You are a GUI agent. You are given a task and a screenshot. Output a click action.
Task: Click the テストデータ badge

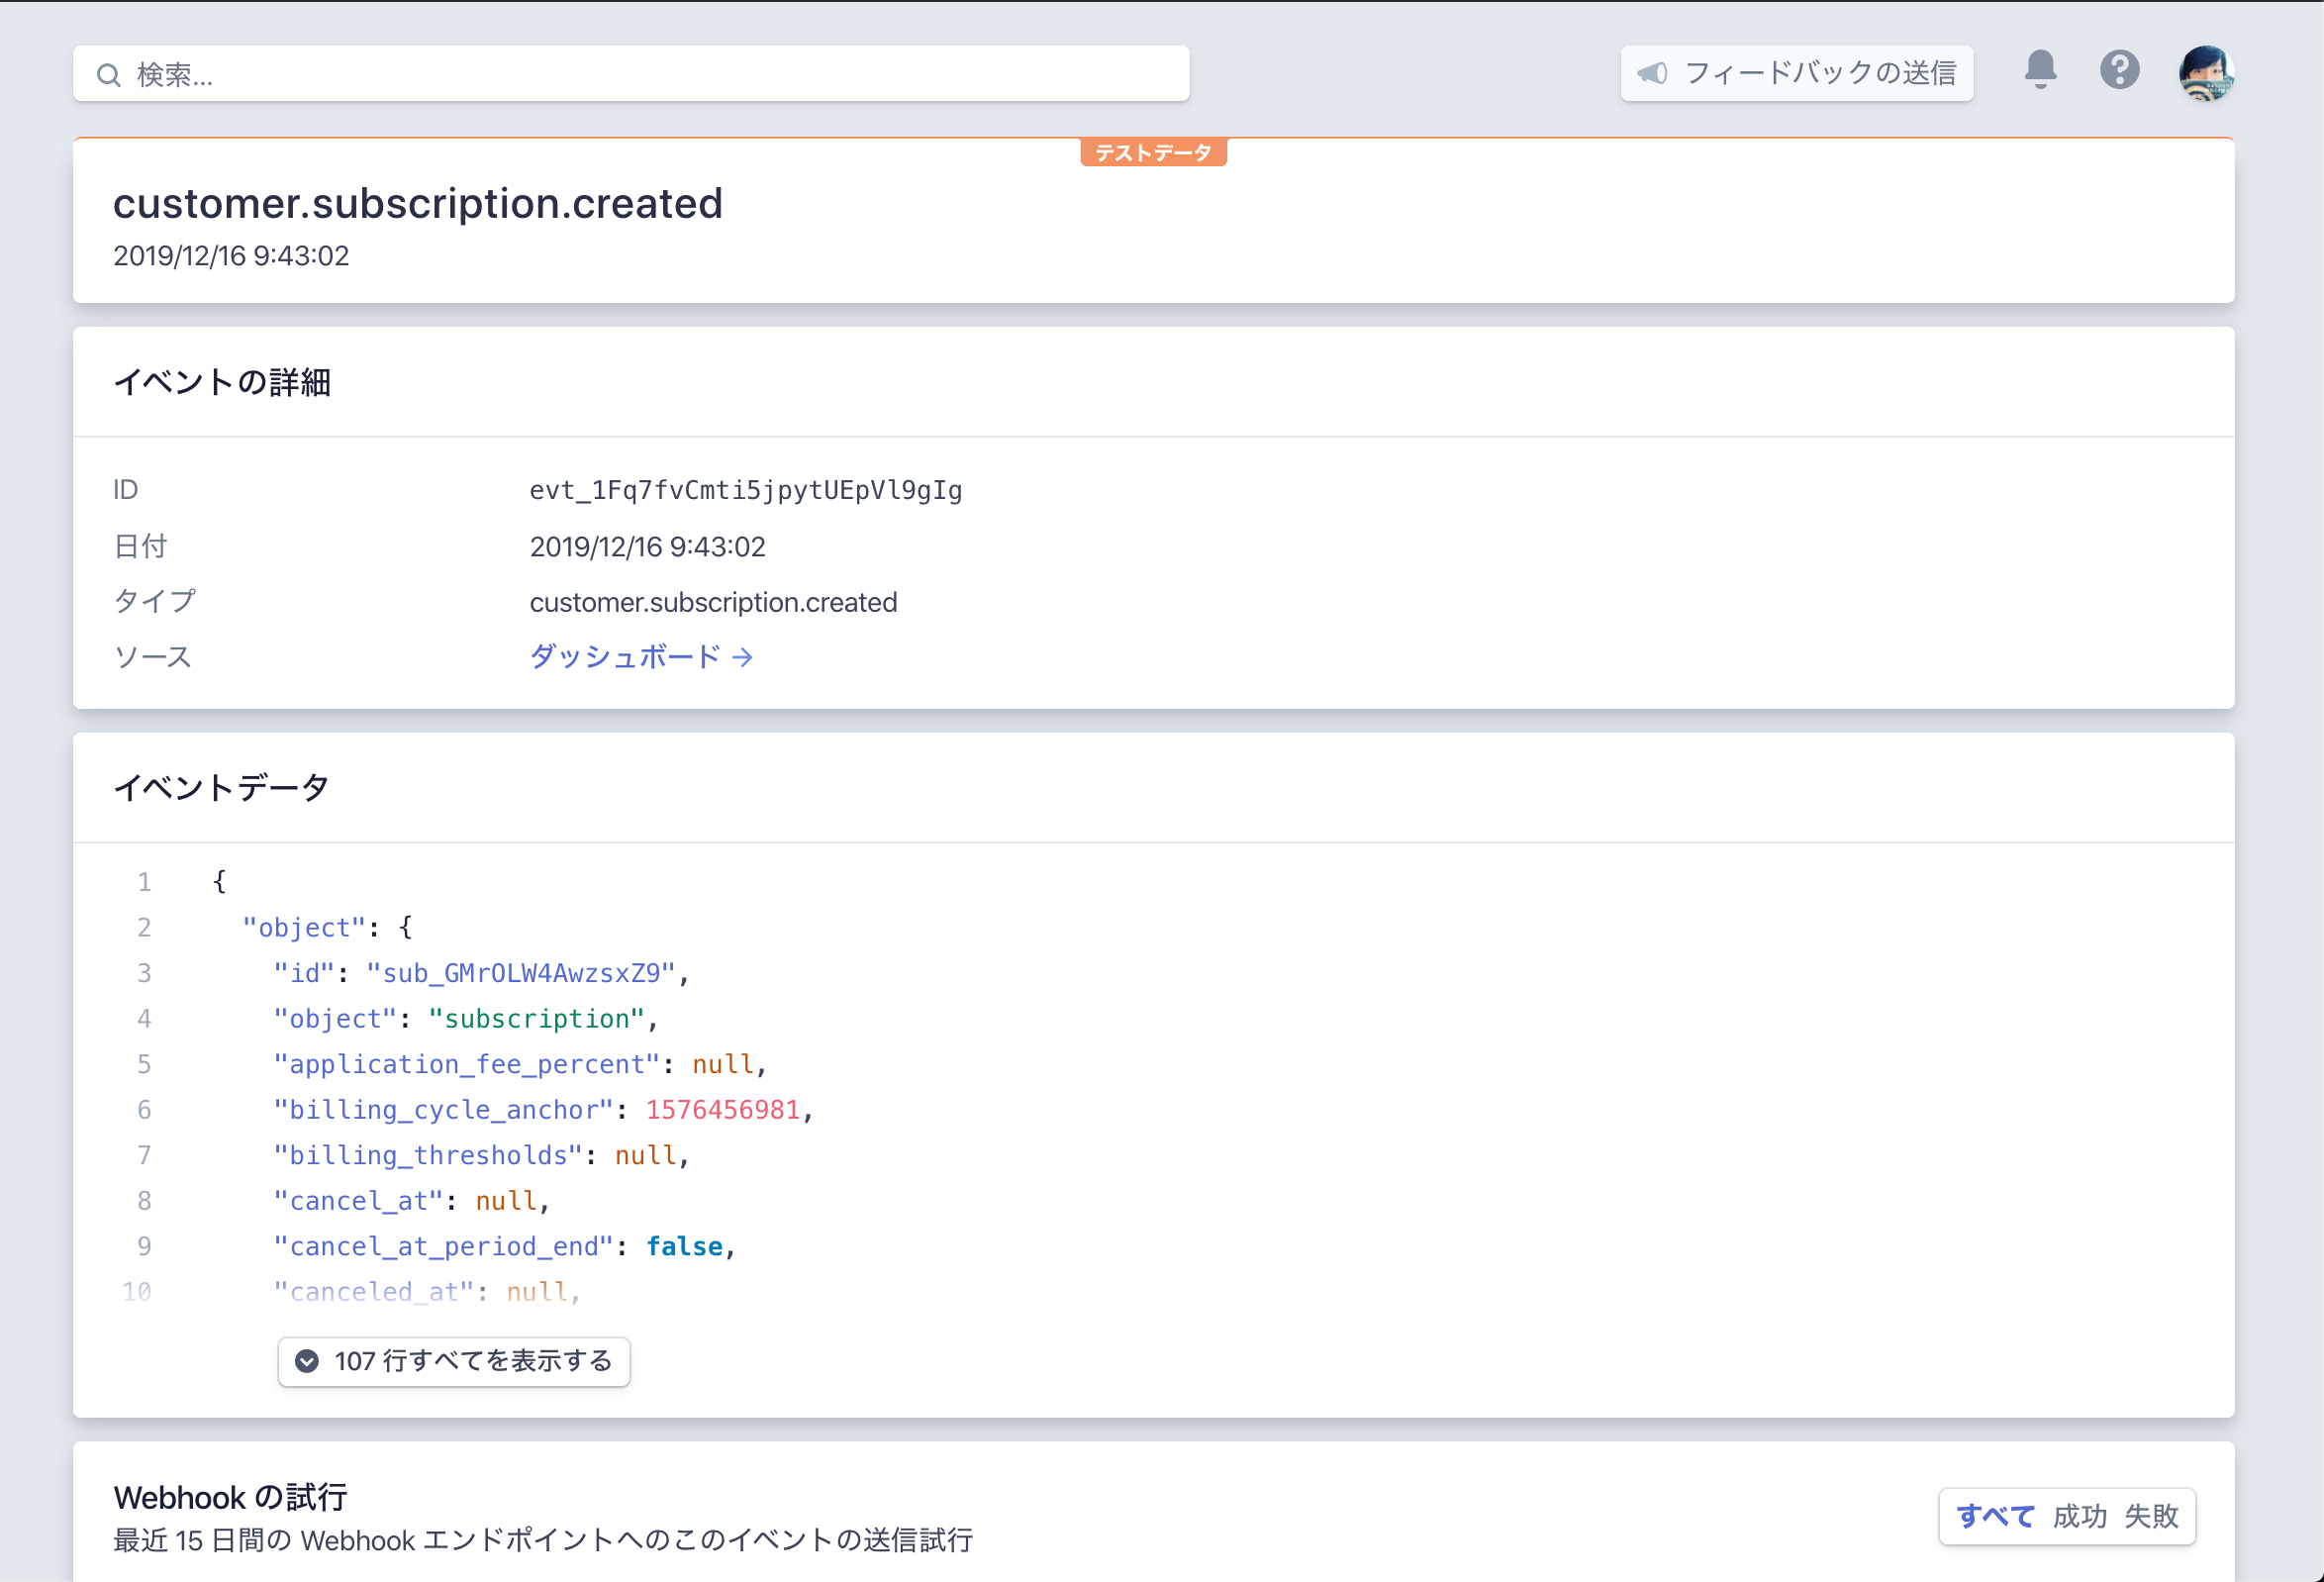1153,153
